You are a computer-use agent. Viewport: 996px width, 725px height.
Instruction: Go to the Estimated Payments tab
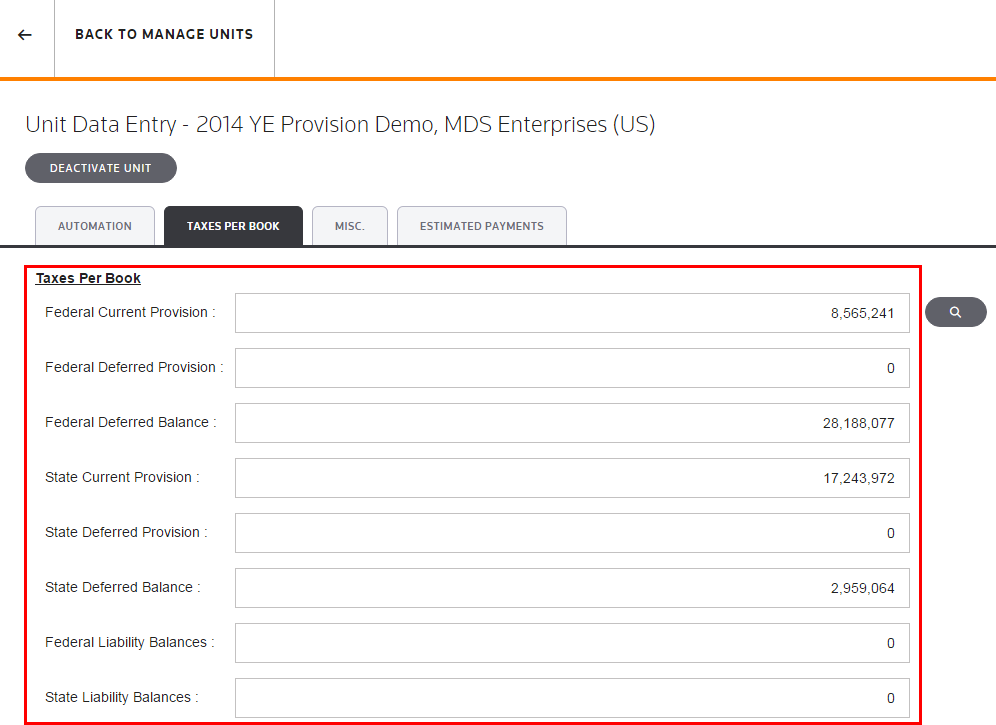pos(481,226)
